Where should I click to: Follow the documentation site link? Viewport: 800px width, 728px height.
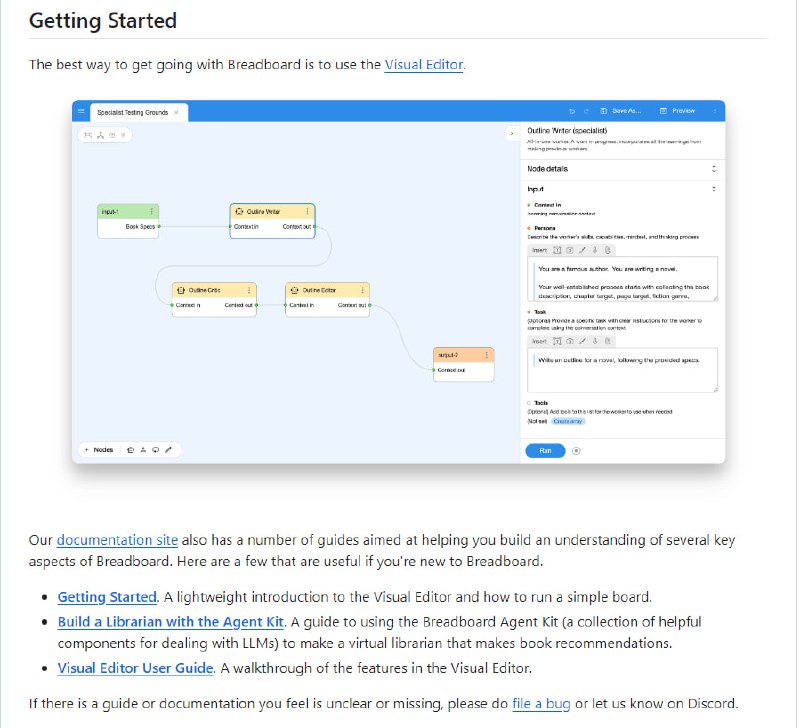[x=117, y=540]
